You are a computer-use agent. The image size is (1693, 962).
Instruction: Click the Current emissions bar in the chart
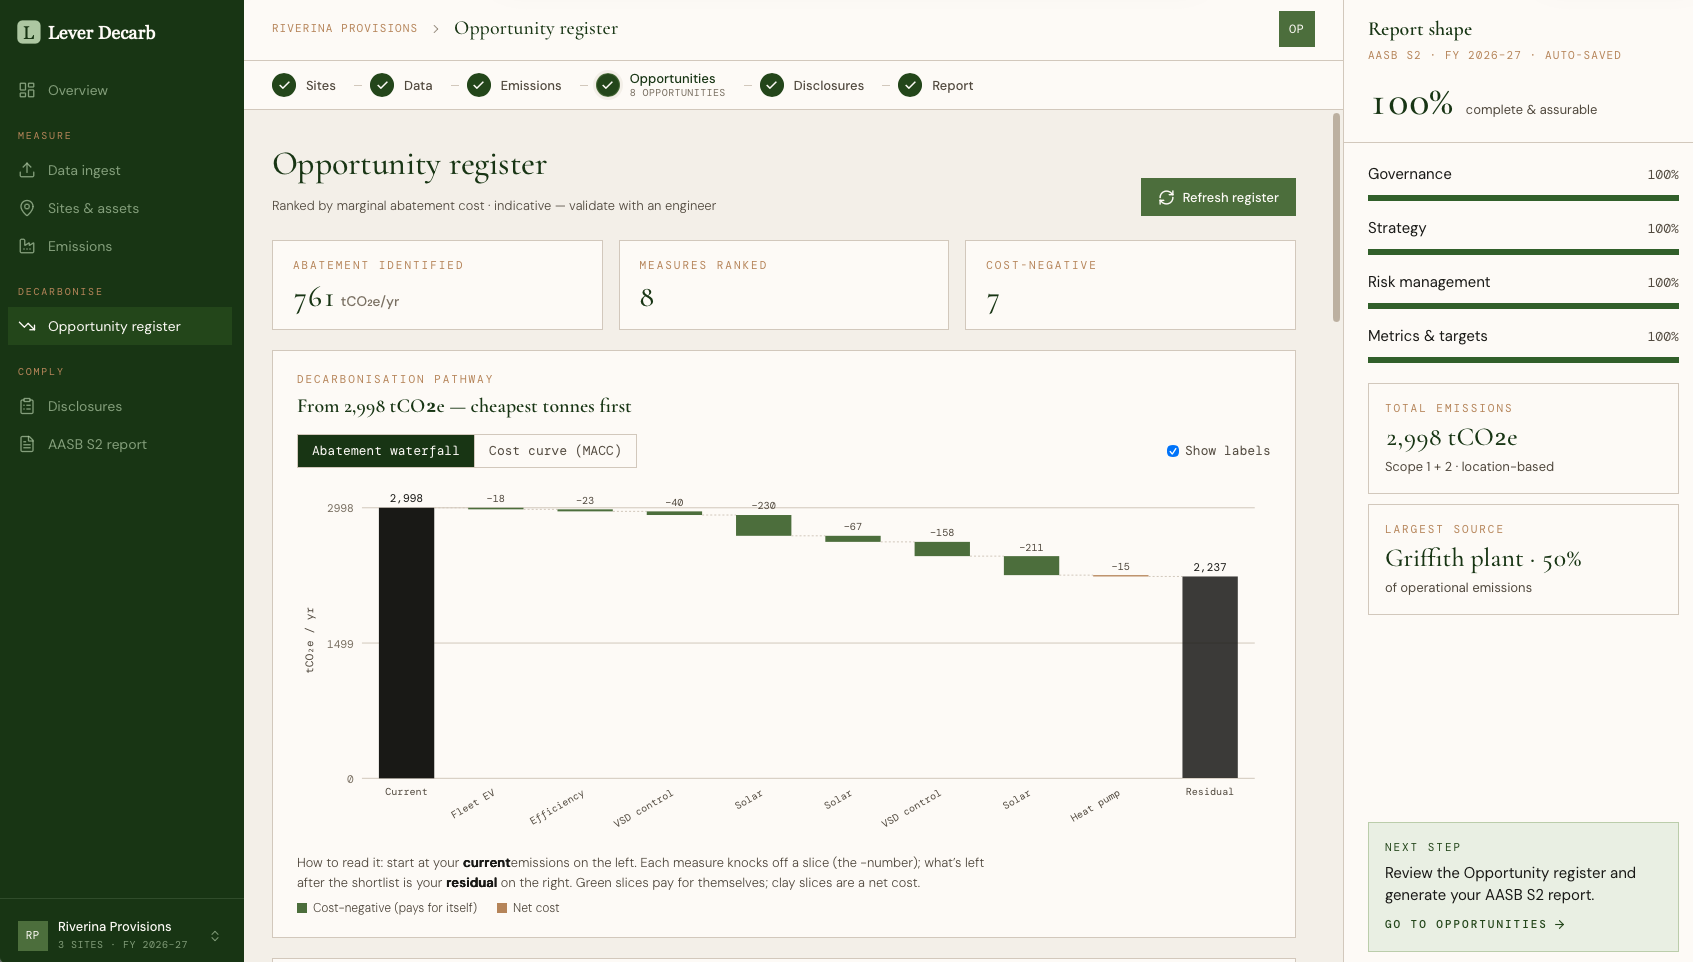406,643
